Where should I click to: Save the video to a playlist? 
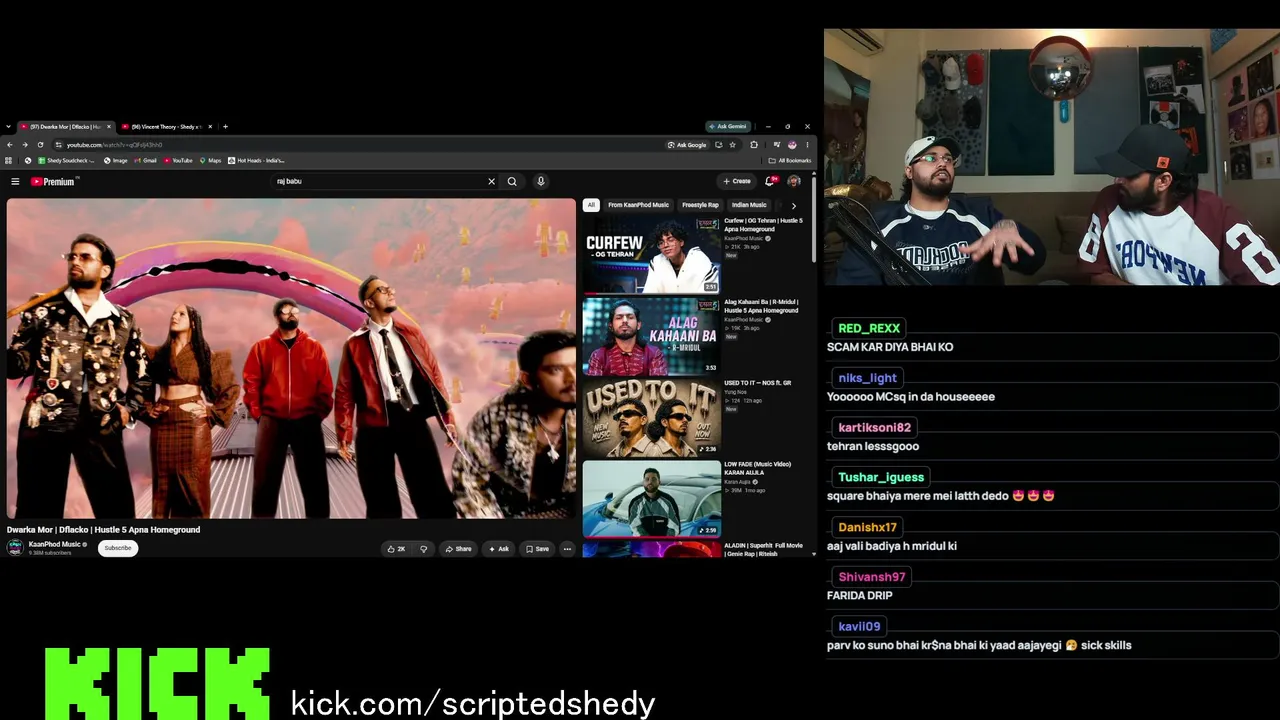(x=538, y=549)
